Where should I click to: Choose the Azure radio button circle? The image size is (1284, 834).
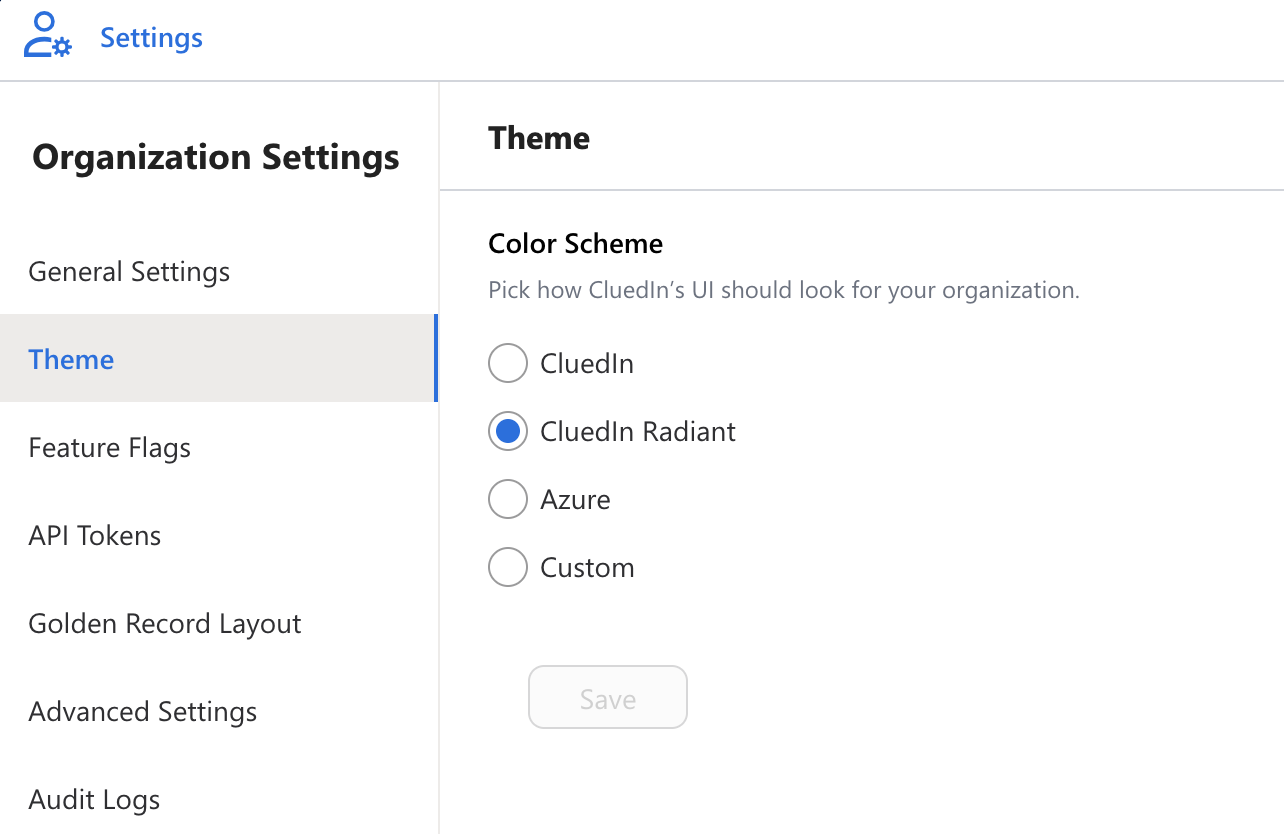[508, 499]
